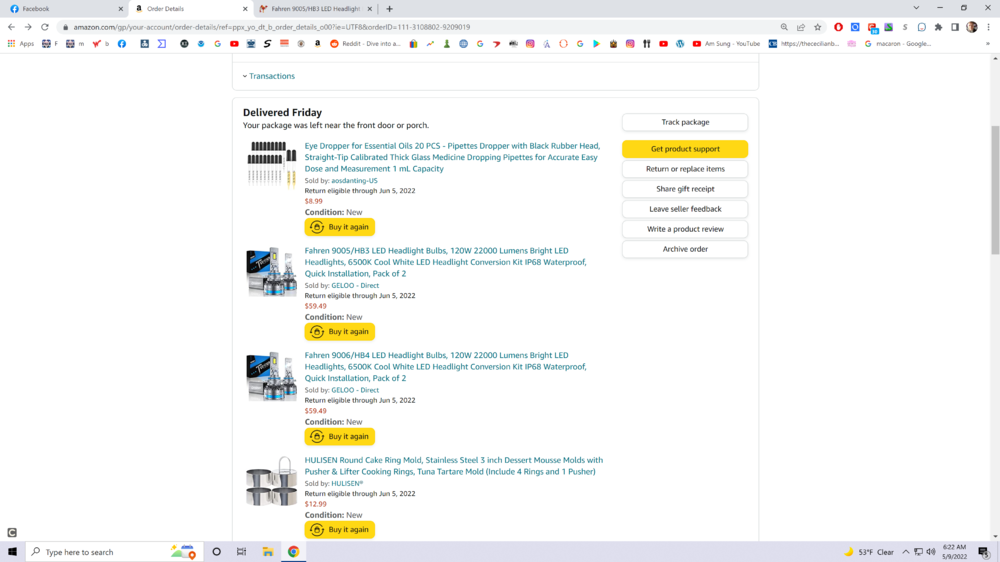
Task: Click the zoom magnifier icon in address bar
Action: tap(784, 27)
